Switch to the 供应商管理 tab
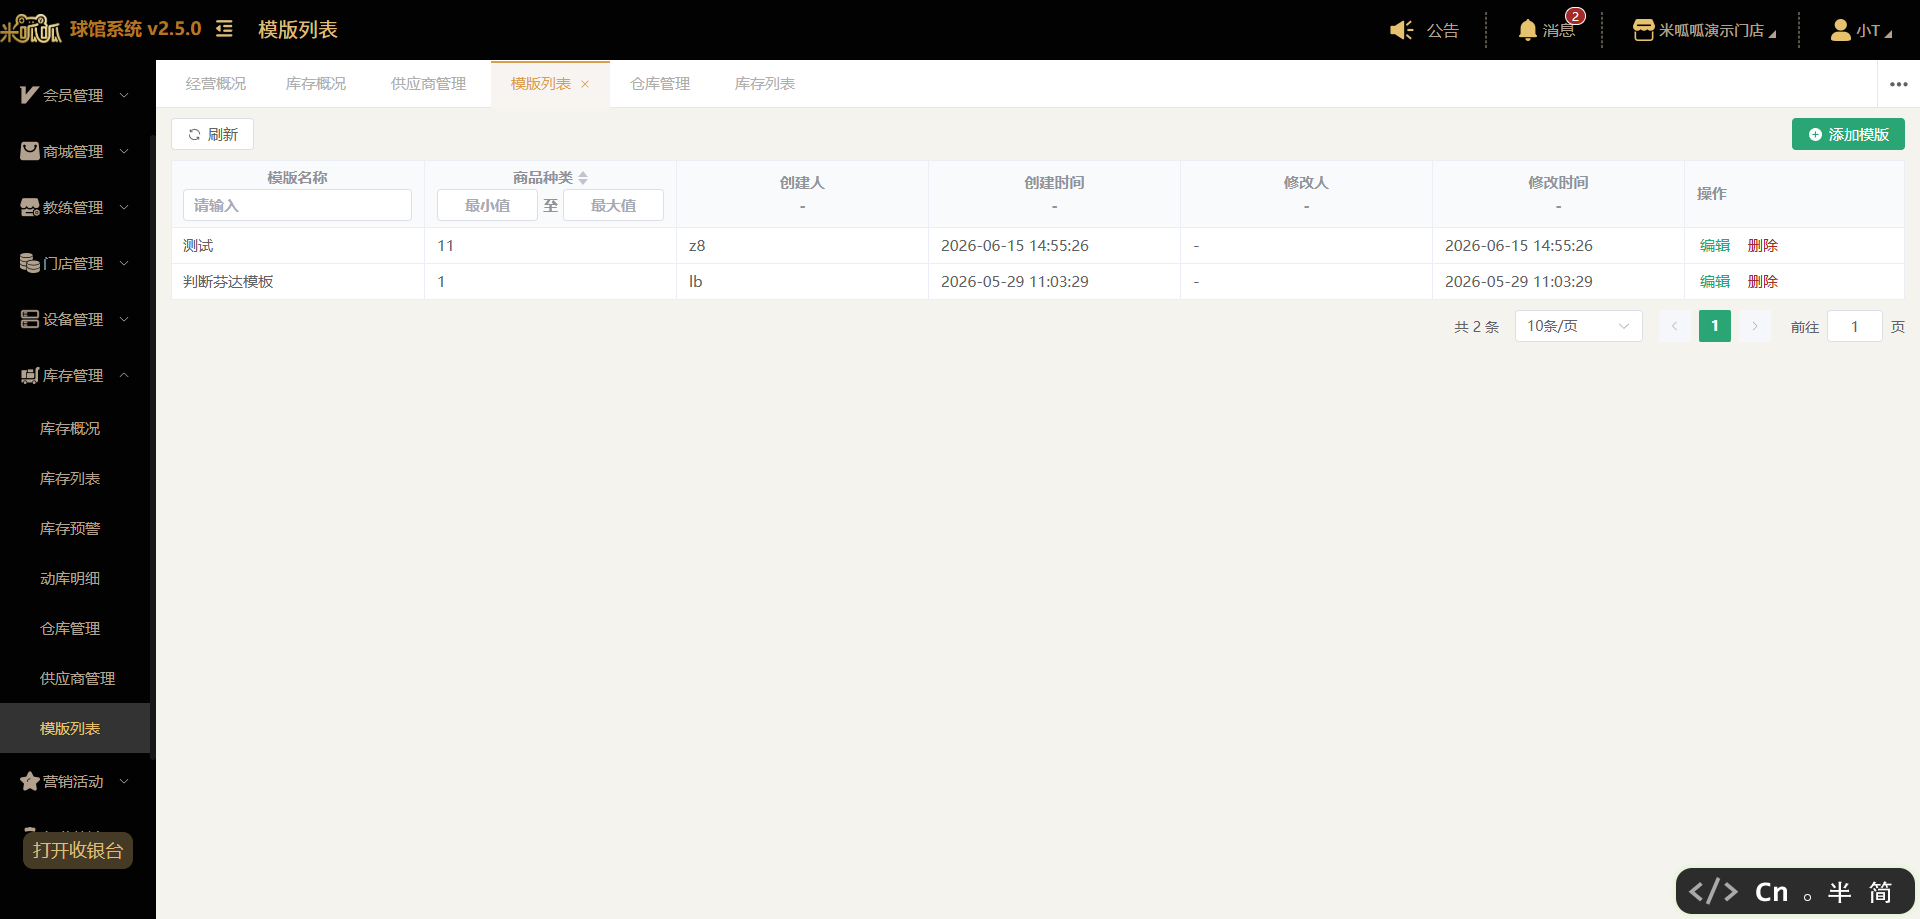 click(x=428, y=84)
